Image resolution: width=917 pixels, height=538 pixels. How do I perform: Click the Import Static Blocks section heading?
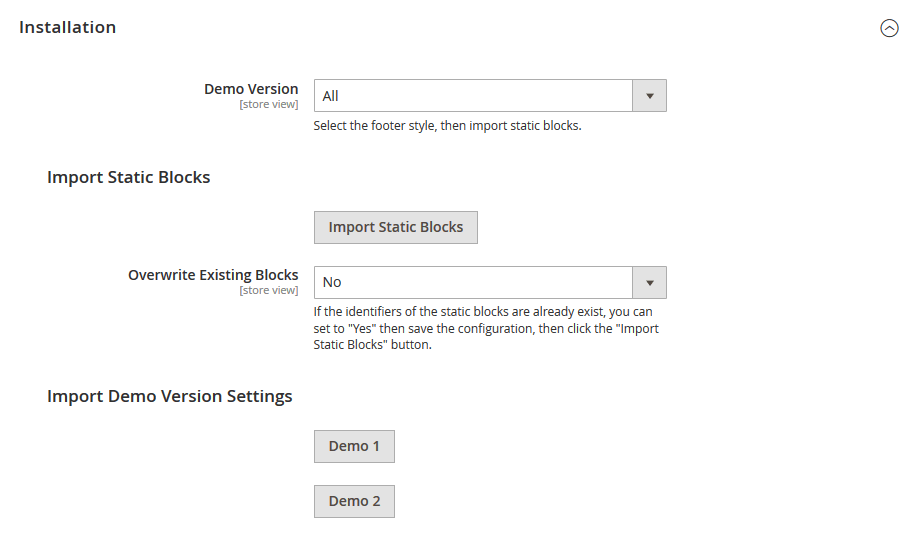tap(128, 177)
